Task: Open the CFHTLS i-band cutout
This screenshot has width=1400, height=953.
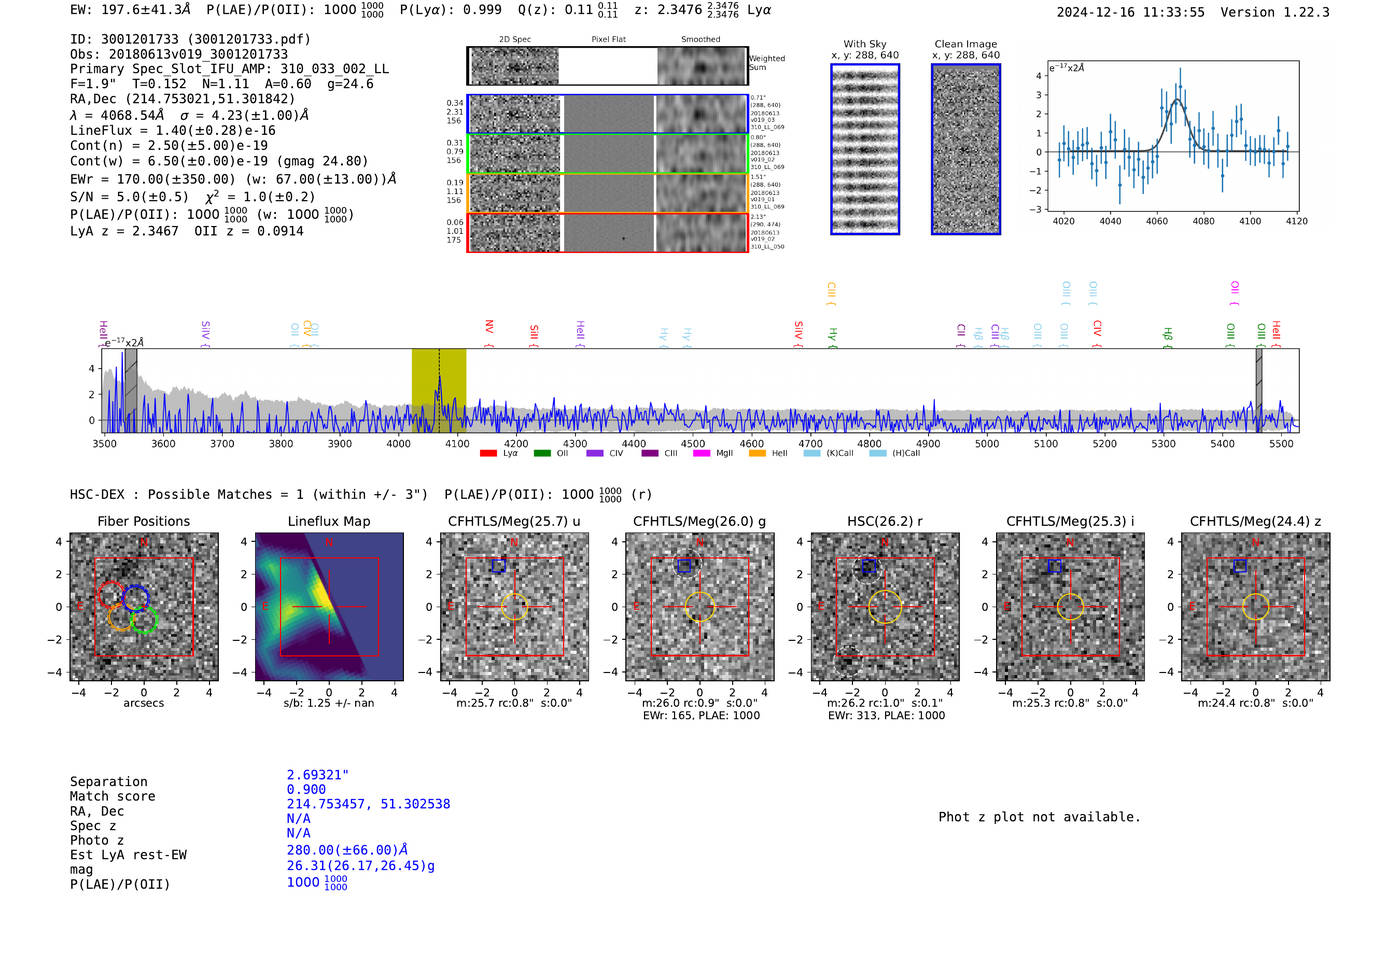Action: click(x=1070, y=607)
